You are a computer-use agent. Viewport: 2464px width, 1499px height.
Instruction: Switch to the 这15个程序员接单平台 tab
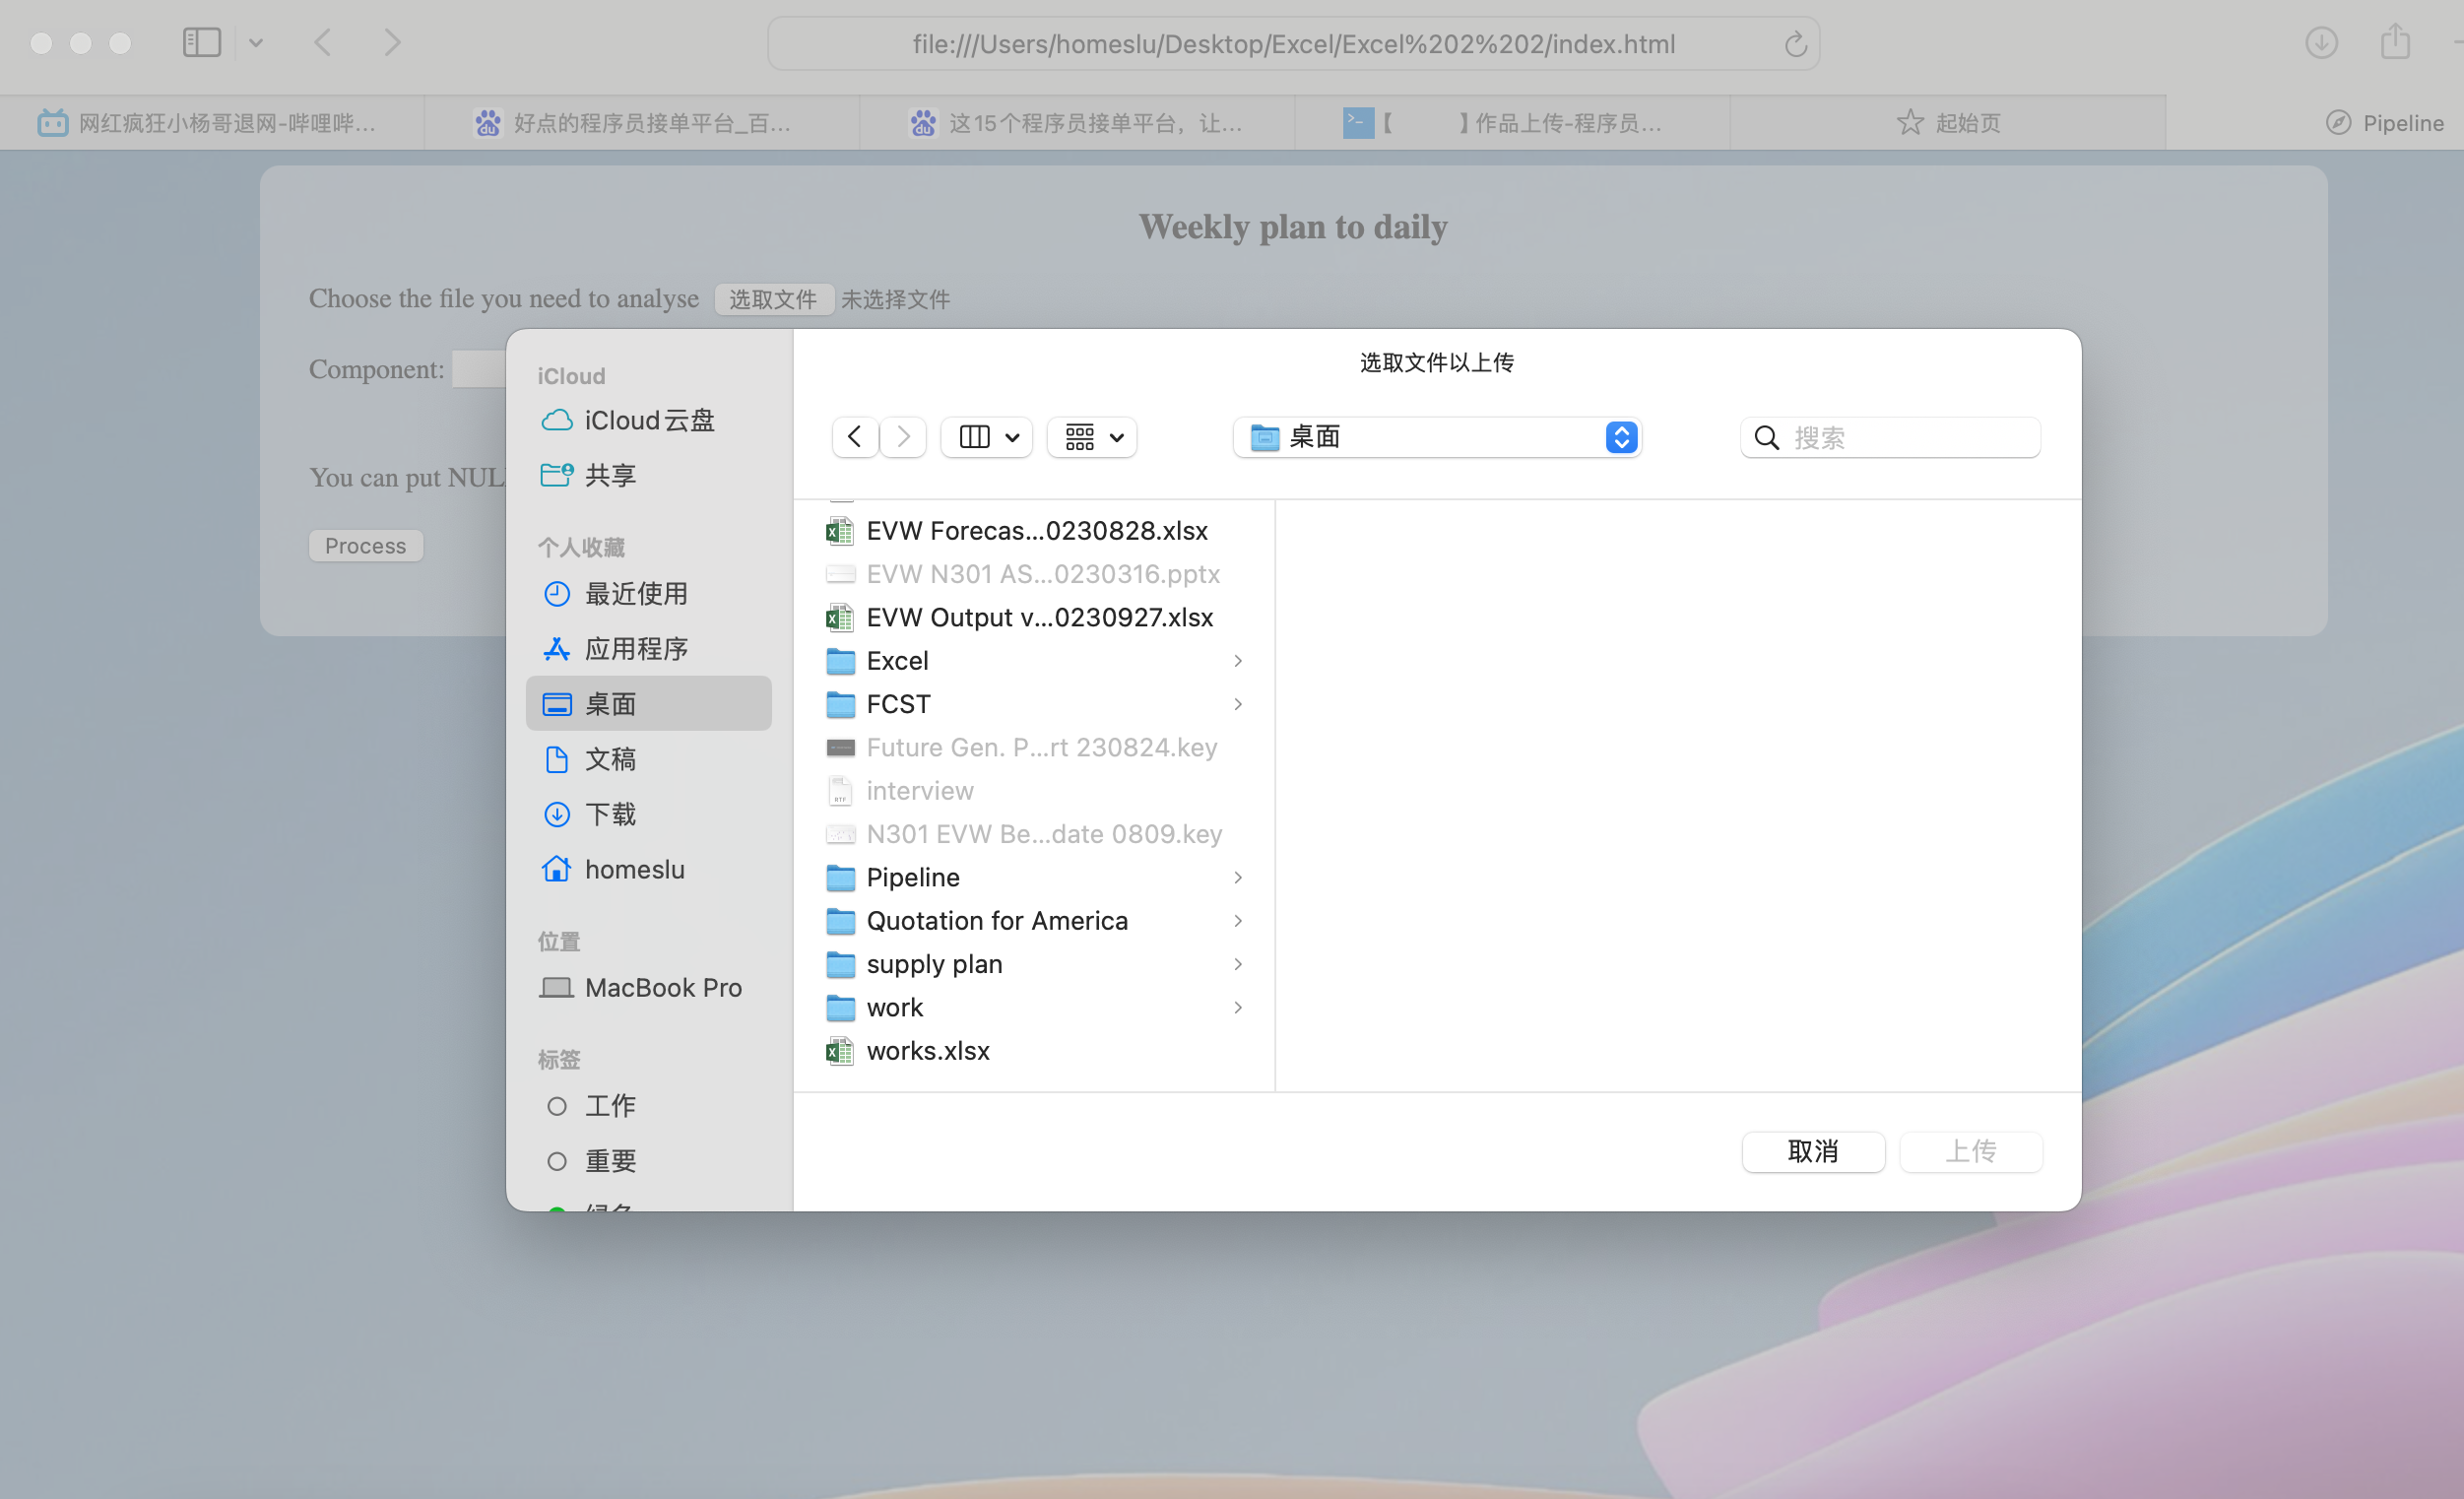point(1077,123)
